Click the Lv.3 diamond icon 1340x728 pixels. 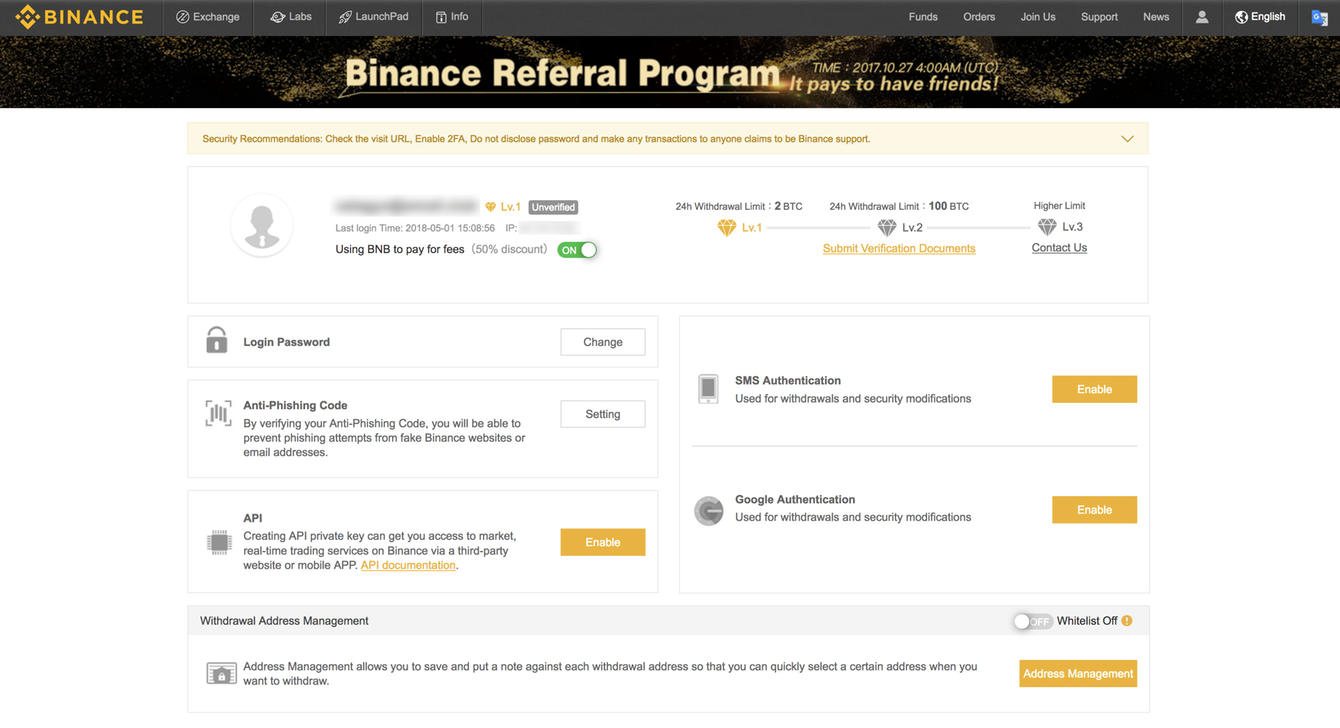pos(1047,227)
